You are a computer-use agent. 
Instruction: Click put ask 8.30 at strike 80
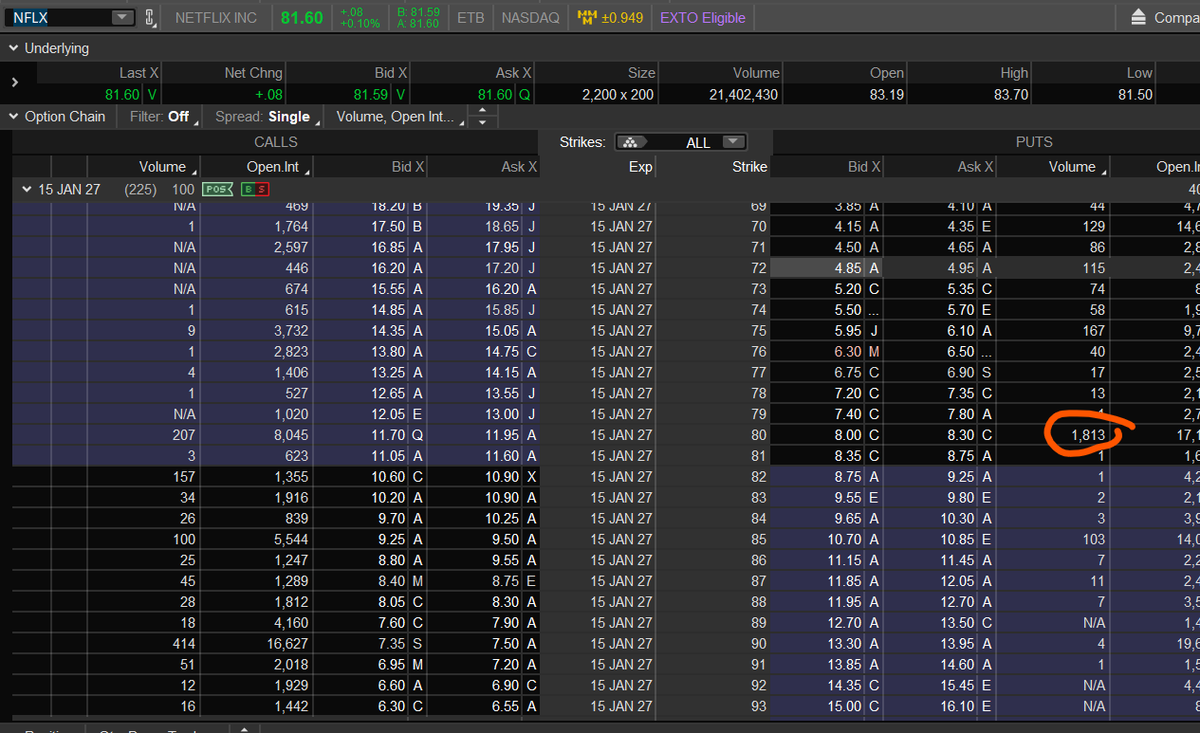click(961, 435)
